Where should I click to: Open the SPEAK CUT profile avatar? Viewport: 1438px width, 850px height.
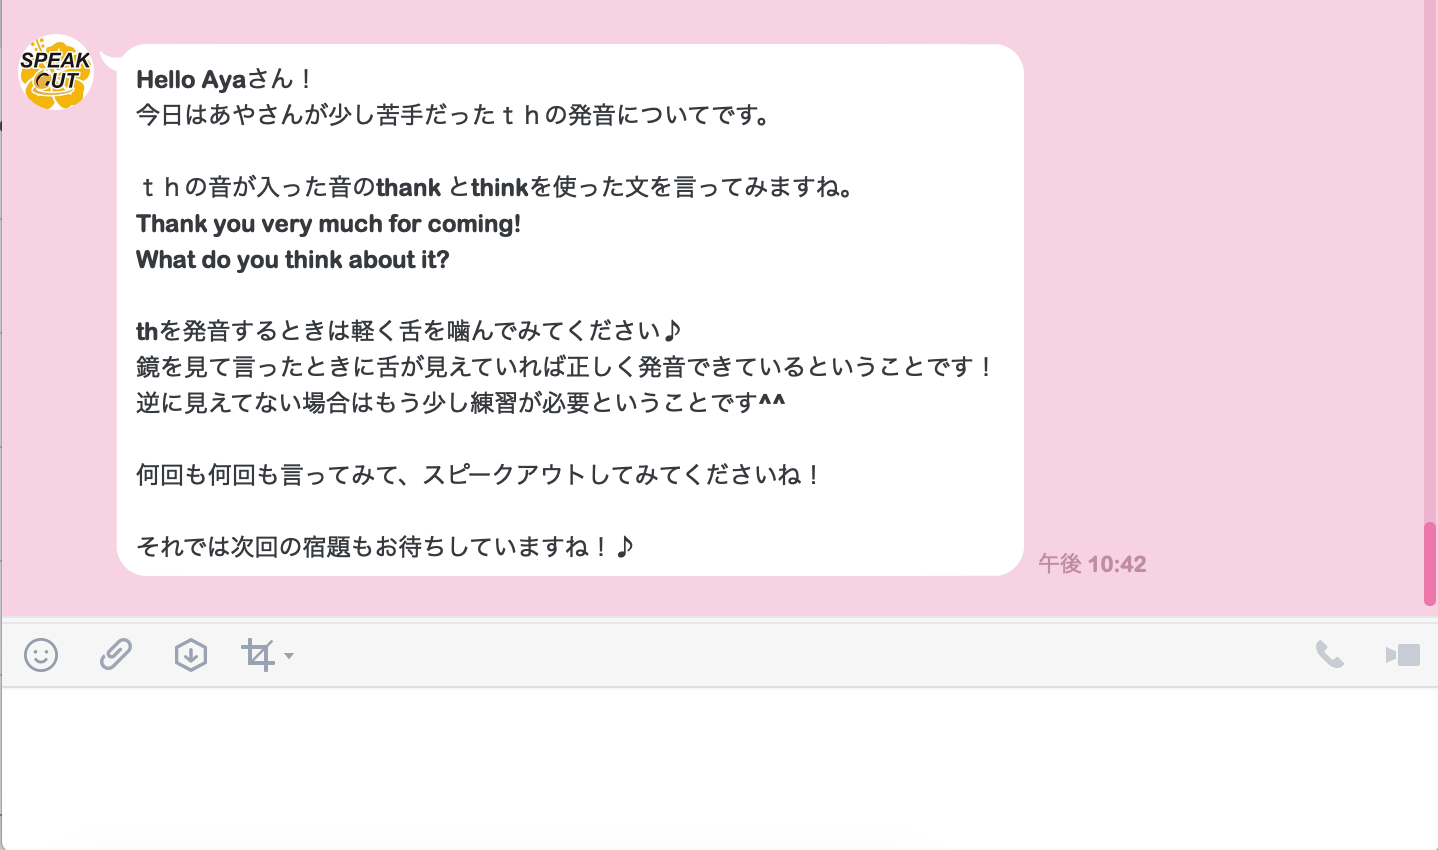click(x=56, y=72)
